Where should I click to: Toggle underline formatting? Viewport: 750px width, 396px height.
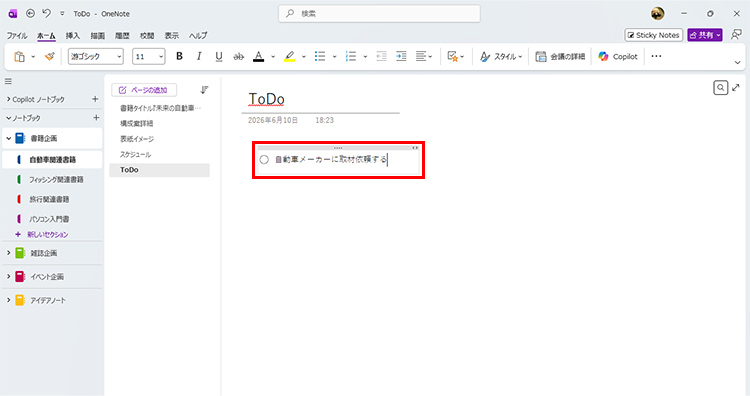click(x=219, y=56)
